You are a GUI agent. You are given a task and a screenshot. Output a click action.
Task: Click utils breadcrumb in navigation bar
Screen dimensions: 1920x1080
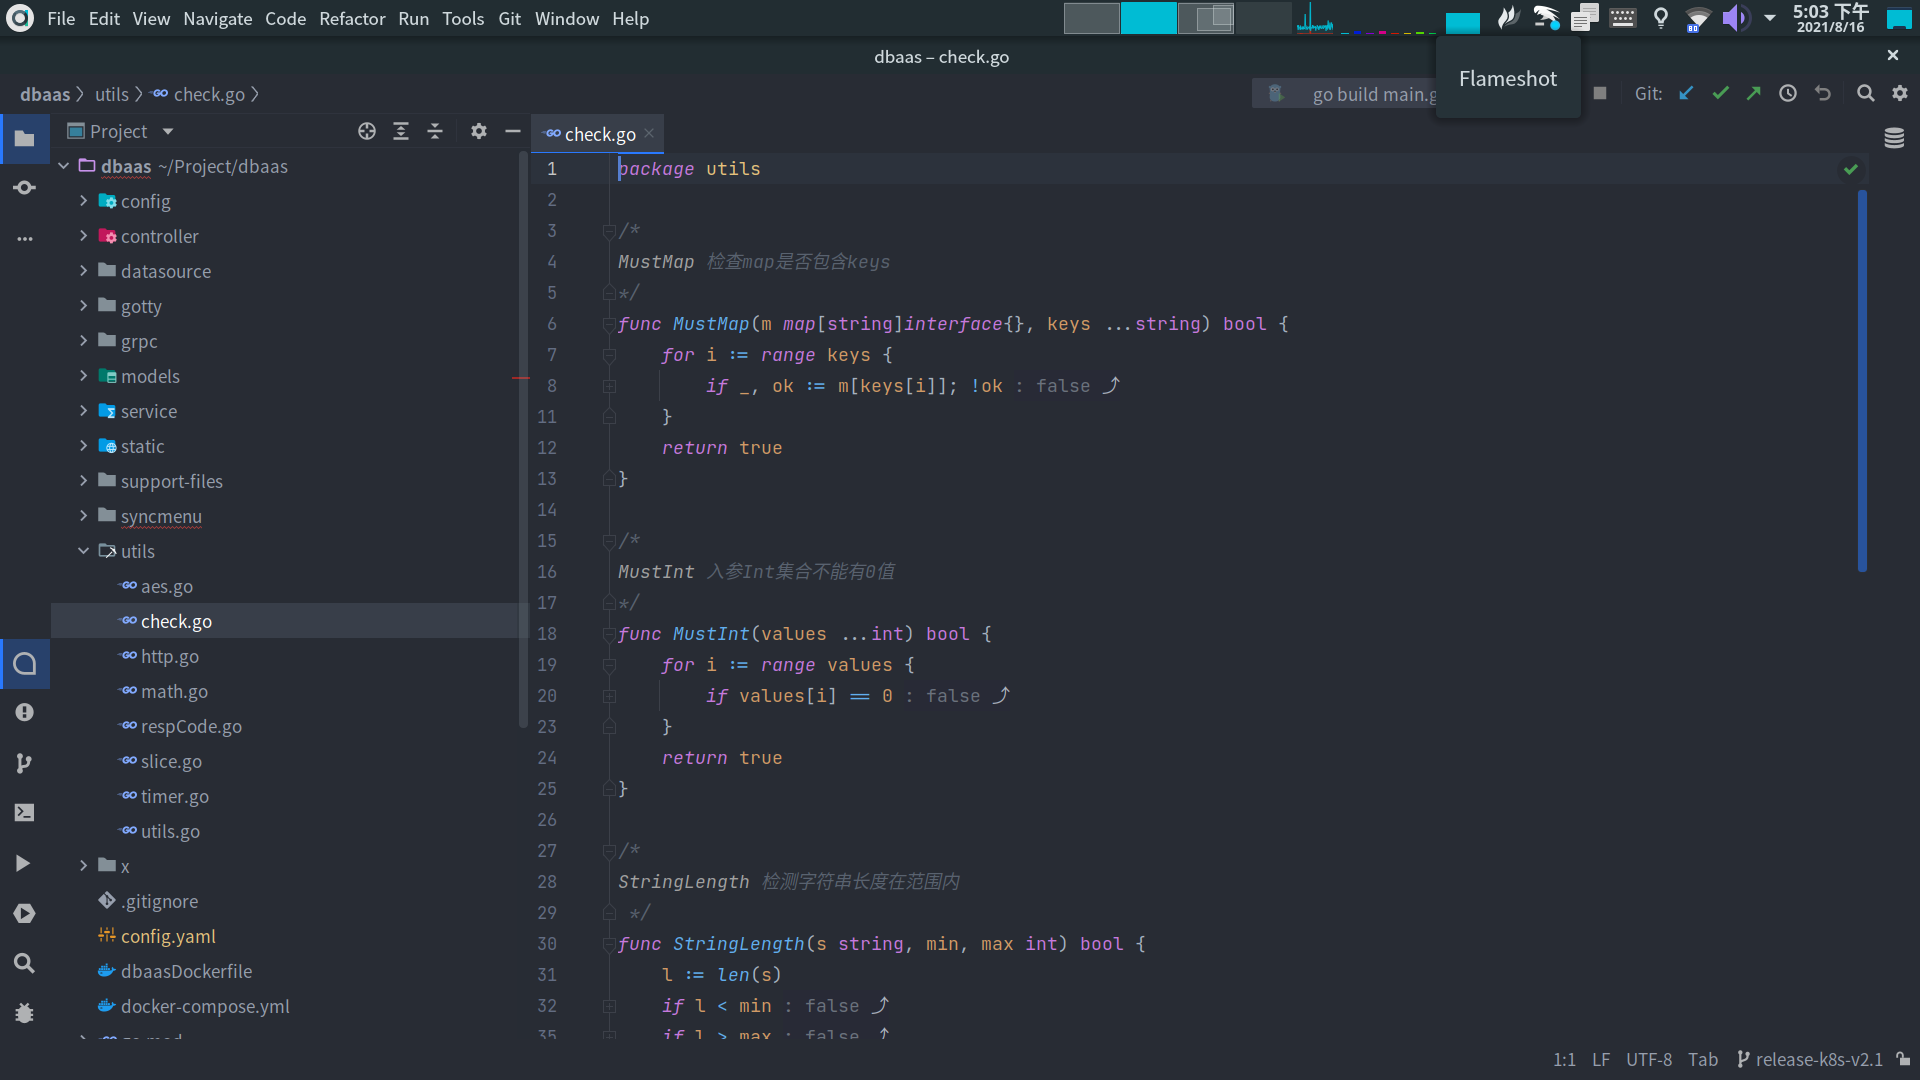point(112,94)
